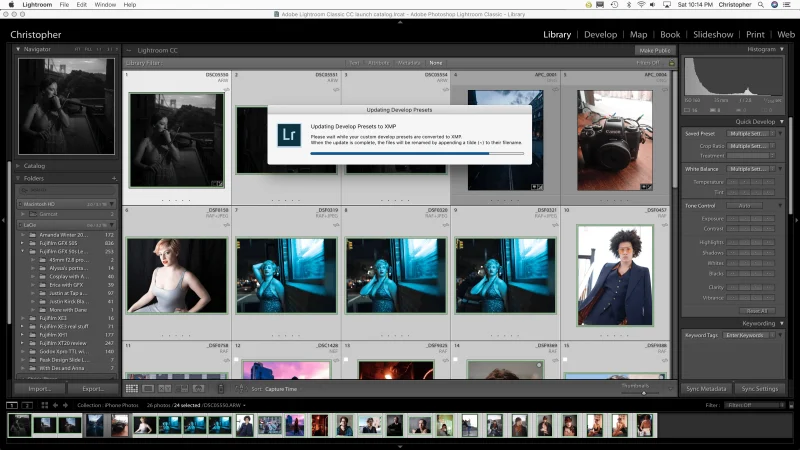Open the Window menu
The height and width of the screenshot is (450, 800).
coord(103,5)
